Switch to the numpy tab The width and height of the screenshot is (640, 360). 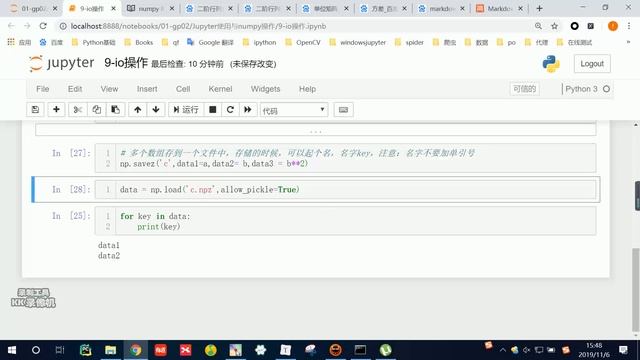(x=149, y=9)
